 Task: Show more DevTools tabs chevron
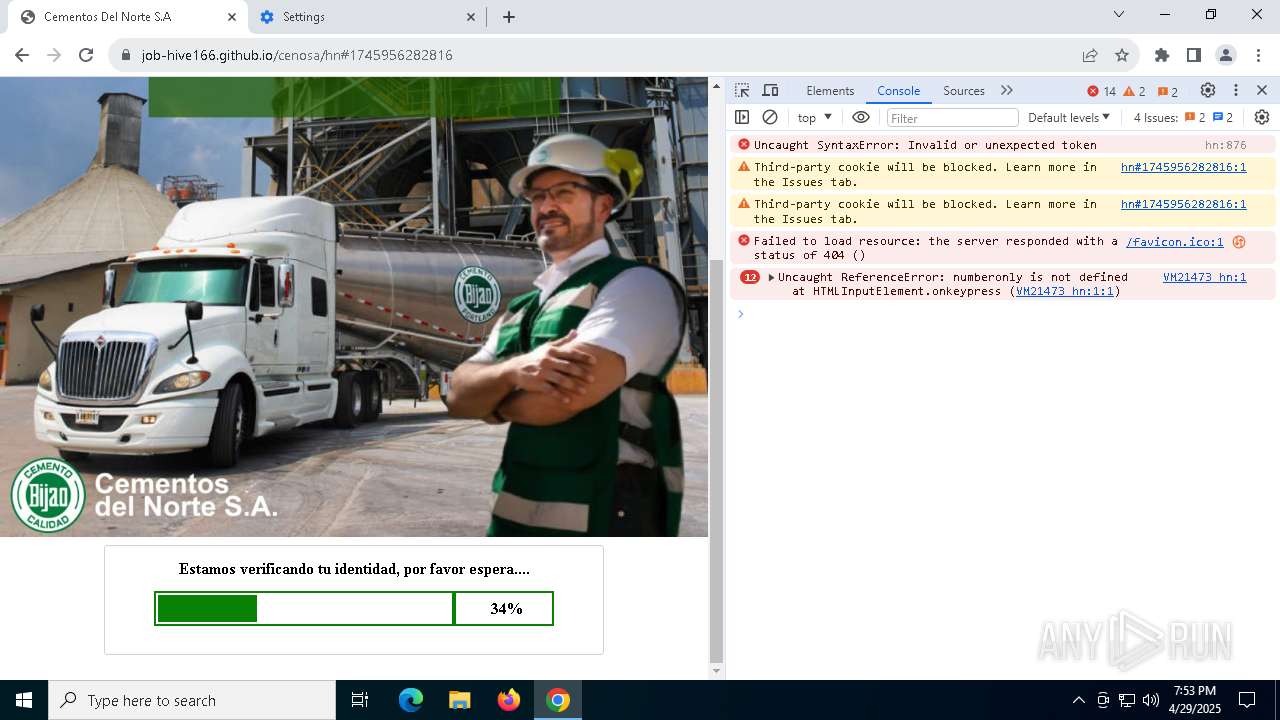[1007, 91]
